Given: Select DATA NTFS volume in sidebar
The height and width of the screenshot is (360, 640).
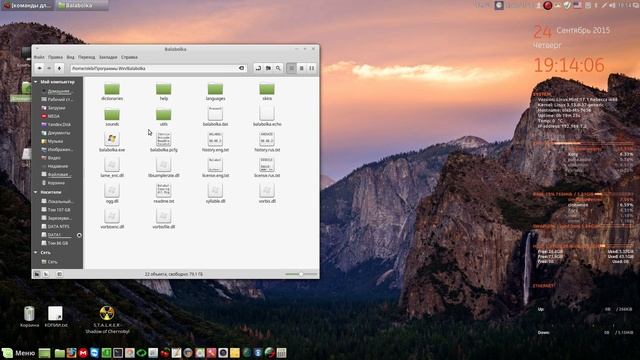Looking at the screenshot, I should 57,227.
